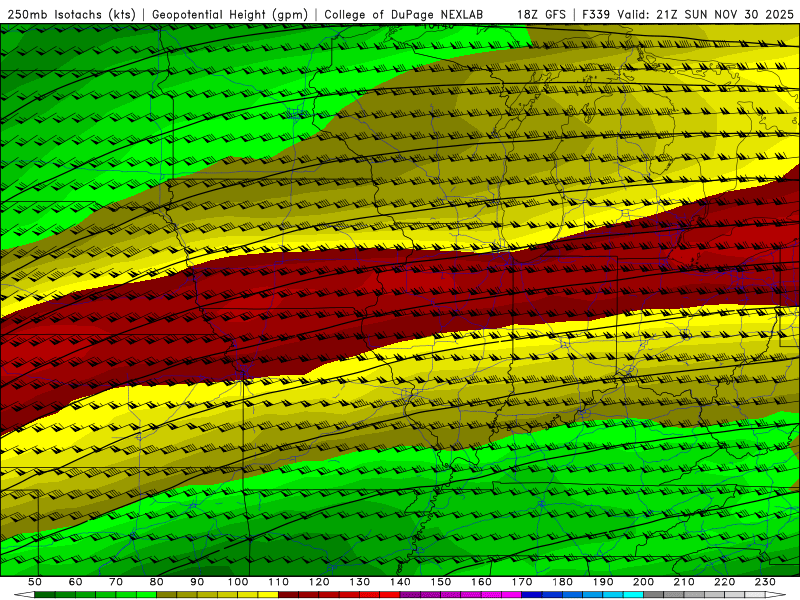
Task: Click the 80 knot legend label
Action: [x=157, y=582]
